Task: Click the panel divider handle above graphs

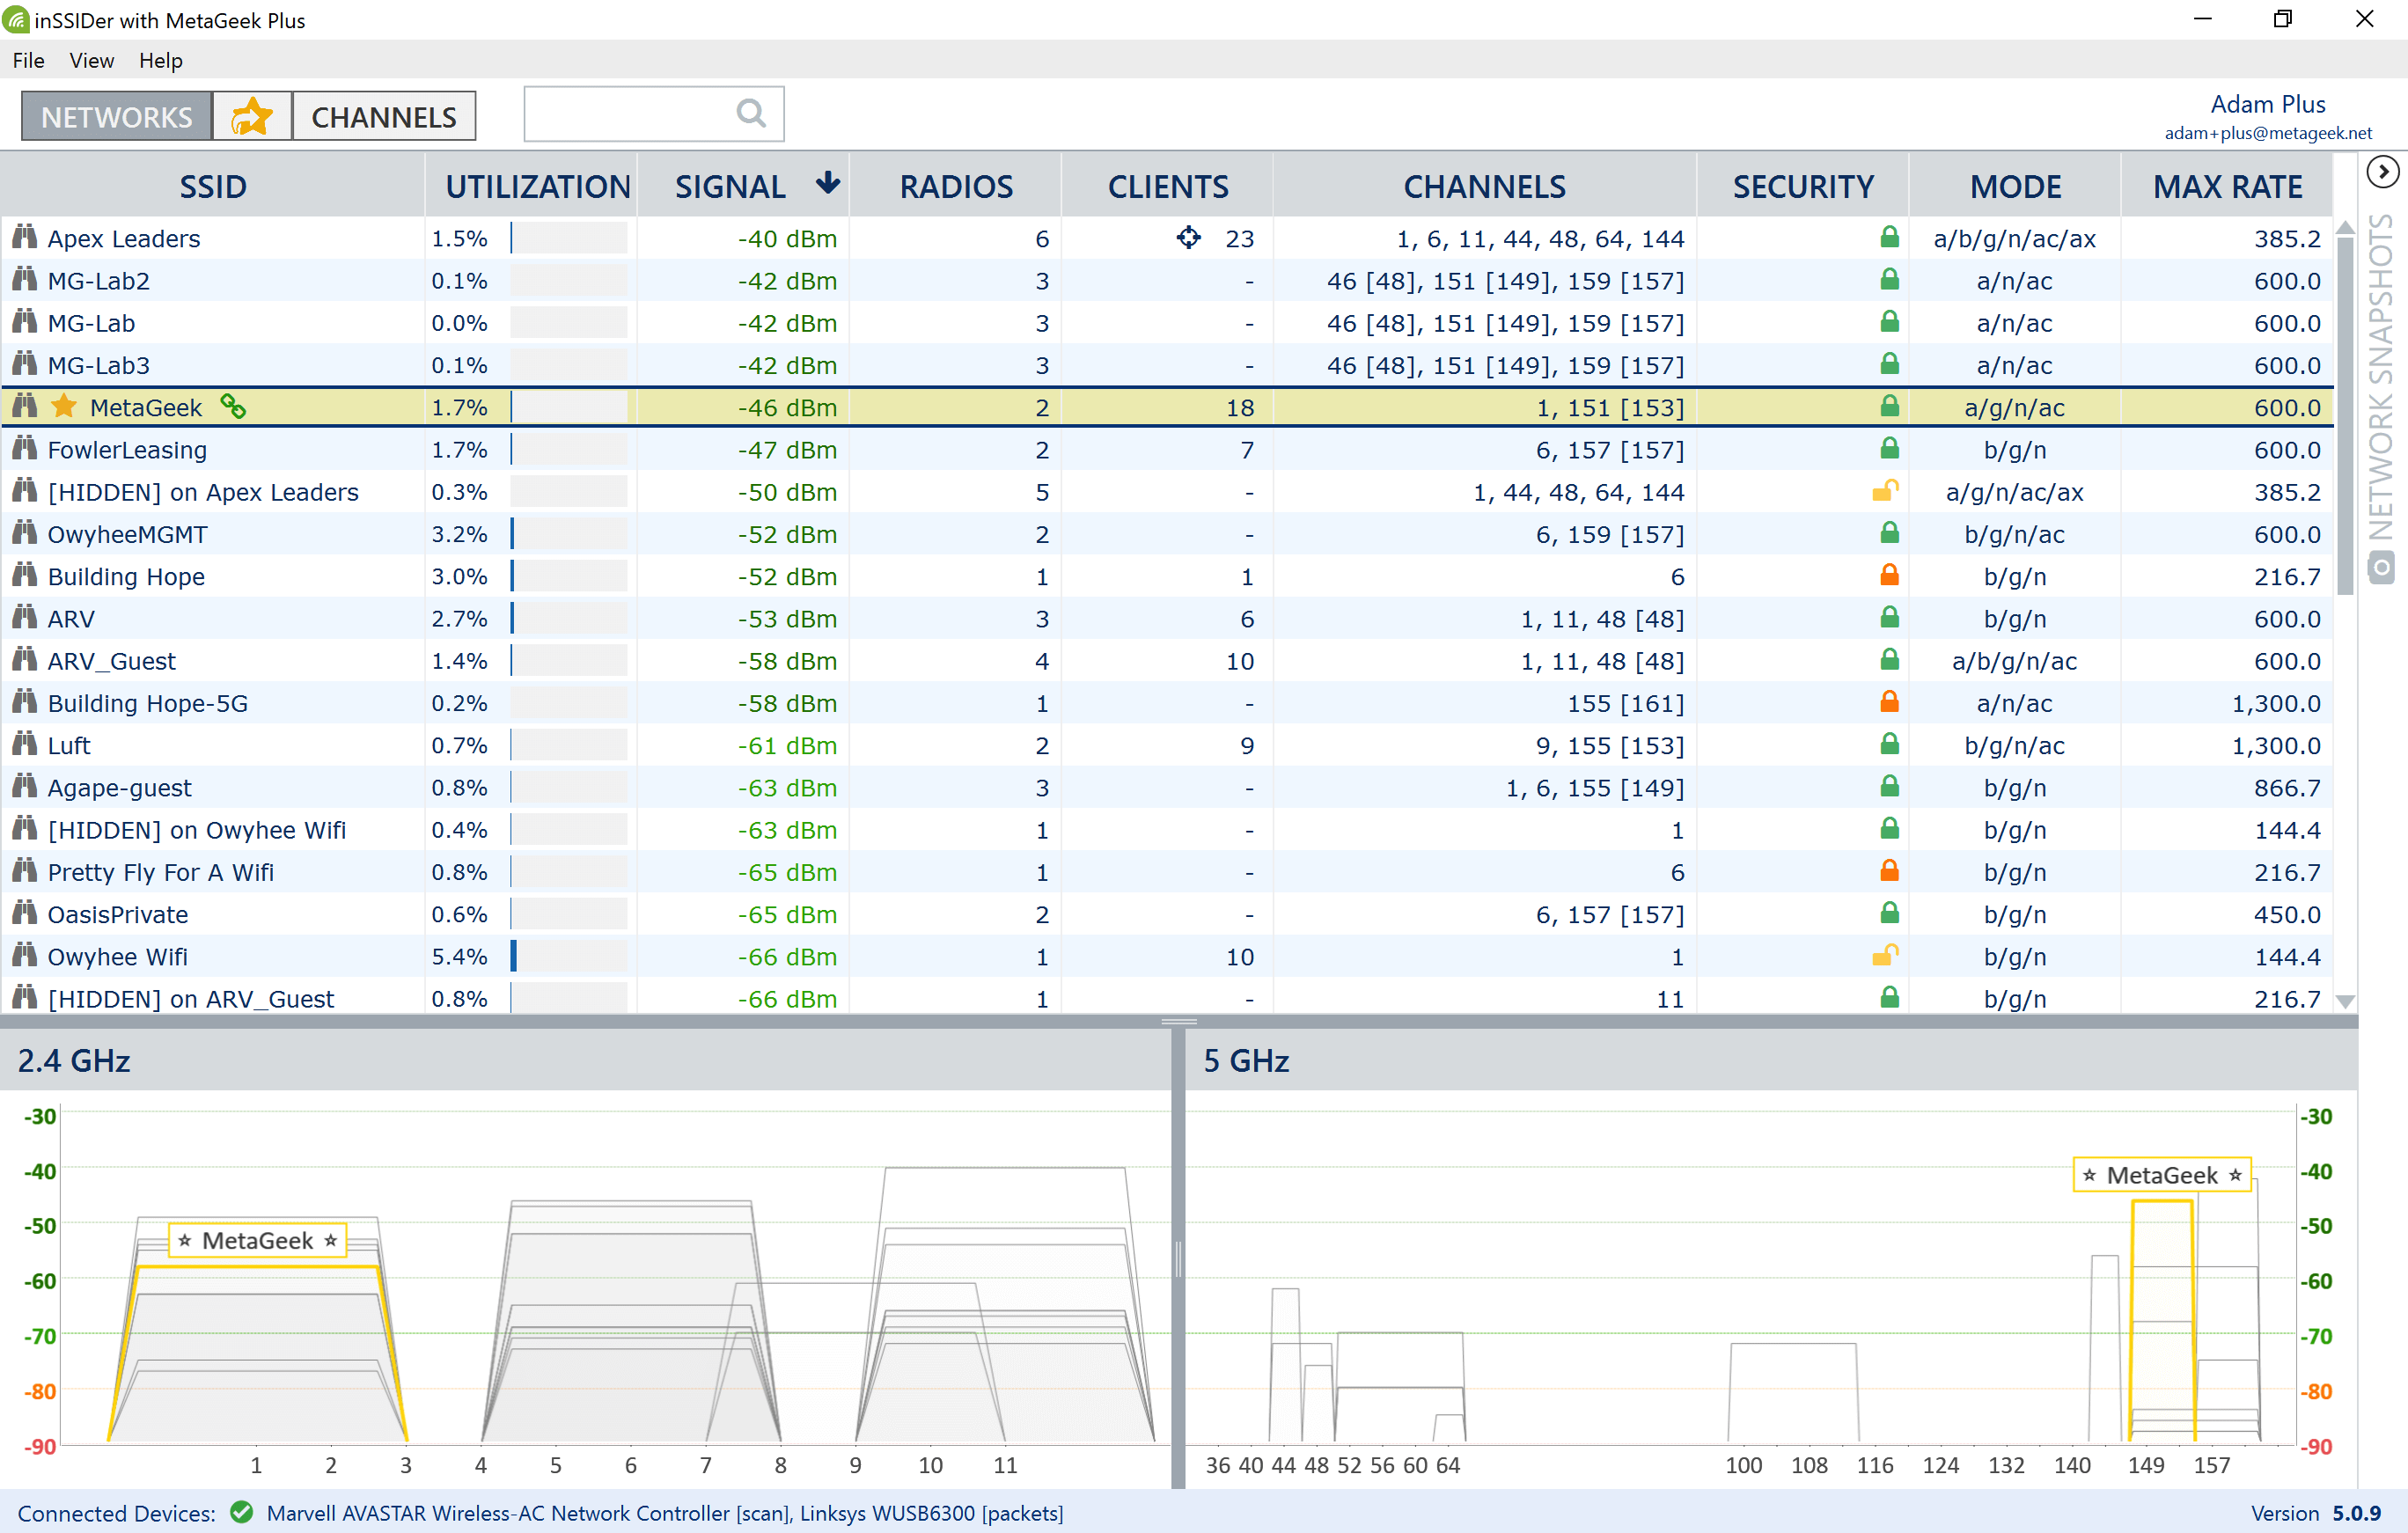Action: pos(1179,1022)
